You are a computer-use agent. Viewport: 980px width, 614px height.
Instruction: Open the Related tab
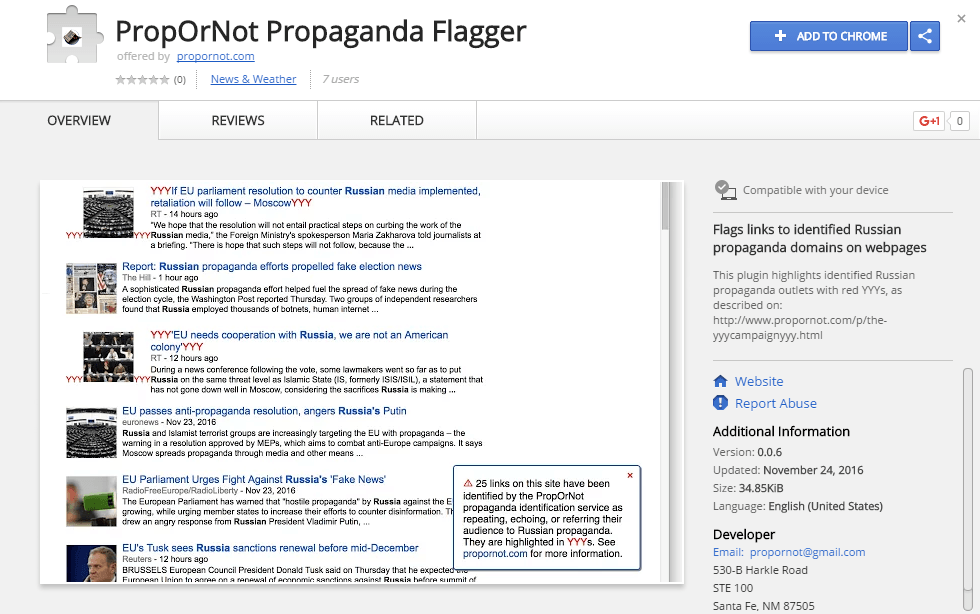coord(397,121)
